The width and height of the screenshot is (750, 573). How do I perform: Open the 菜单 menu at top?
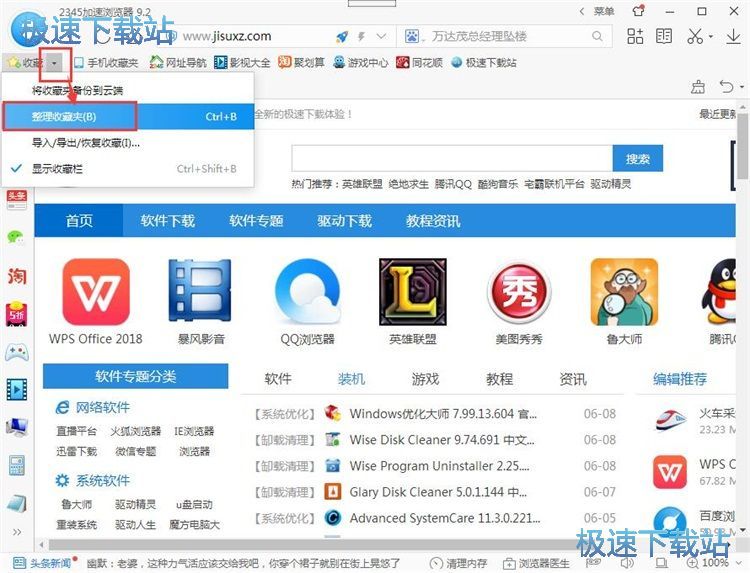[x=604, y=11]
